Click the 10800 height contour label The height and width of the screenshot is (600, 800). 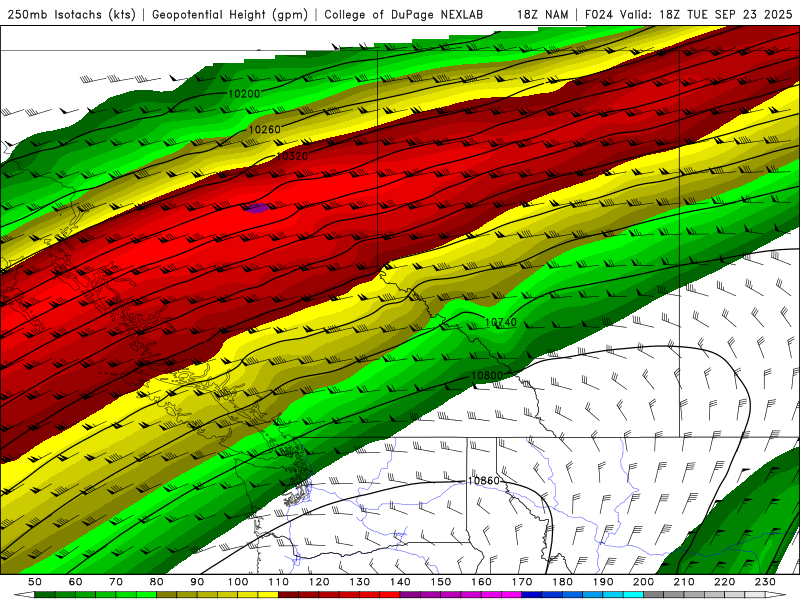487,376
